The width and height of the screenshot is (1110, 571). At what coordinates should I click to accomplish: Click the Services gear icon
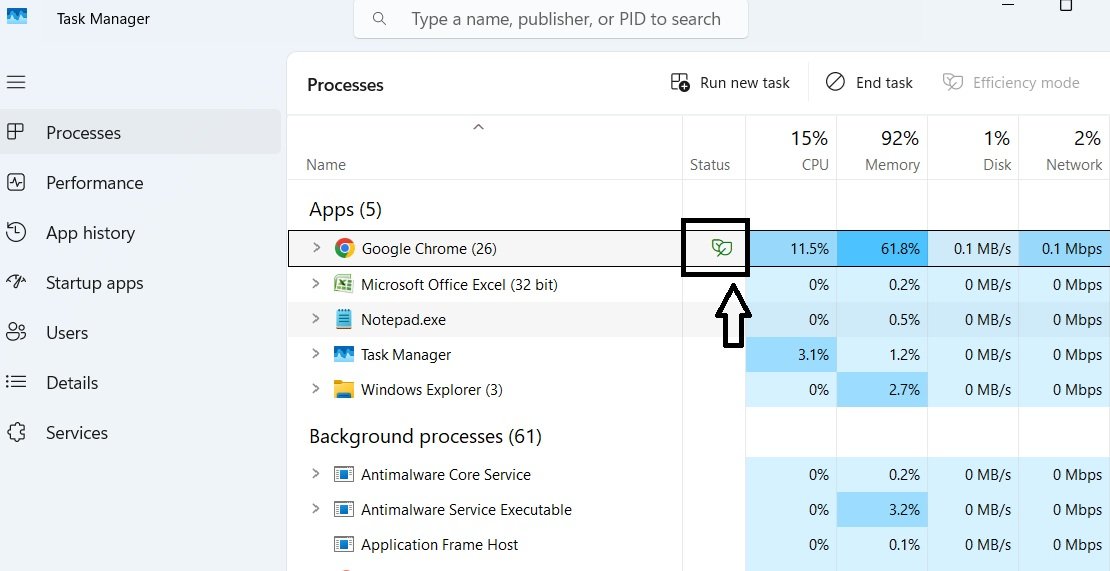point(16,432)
